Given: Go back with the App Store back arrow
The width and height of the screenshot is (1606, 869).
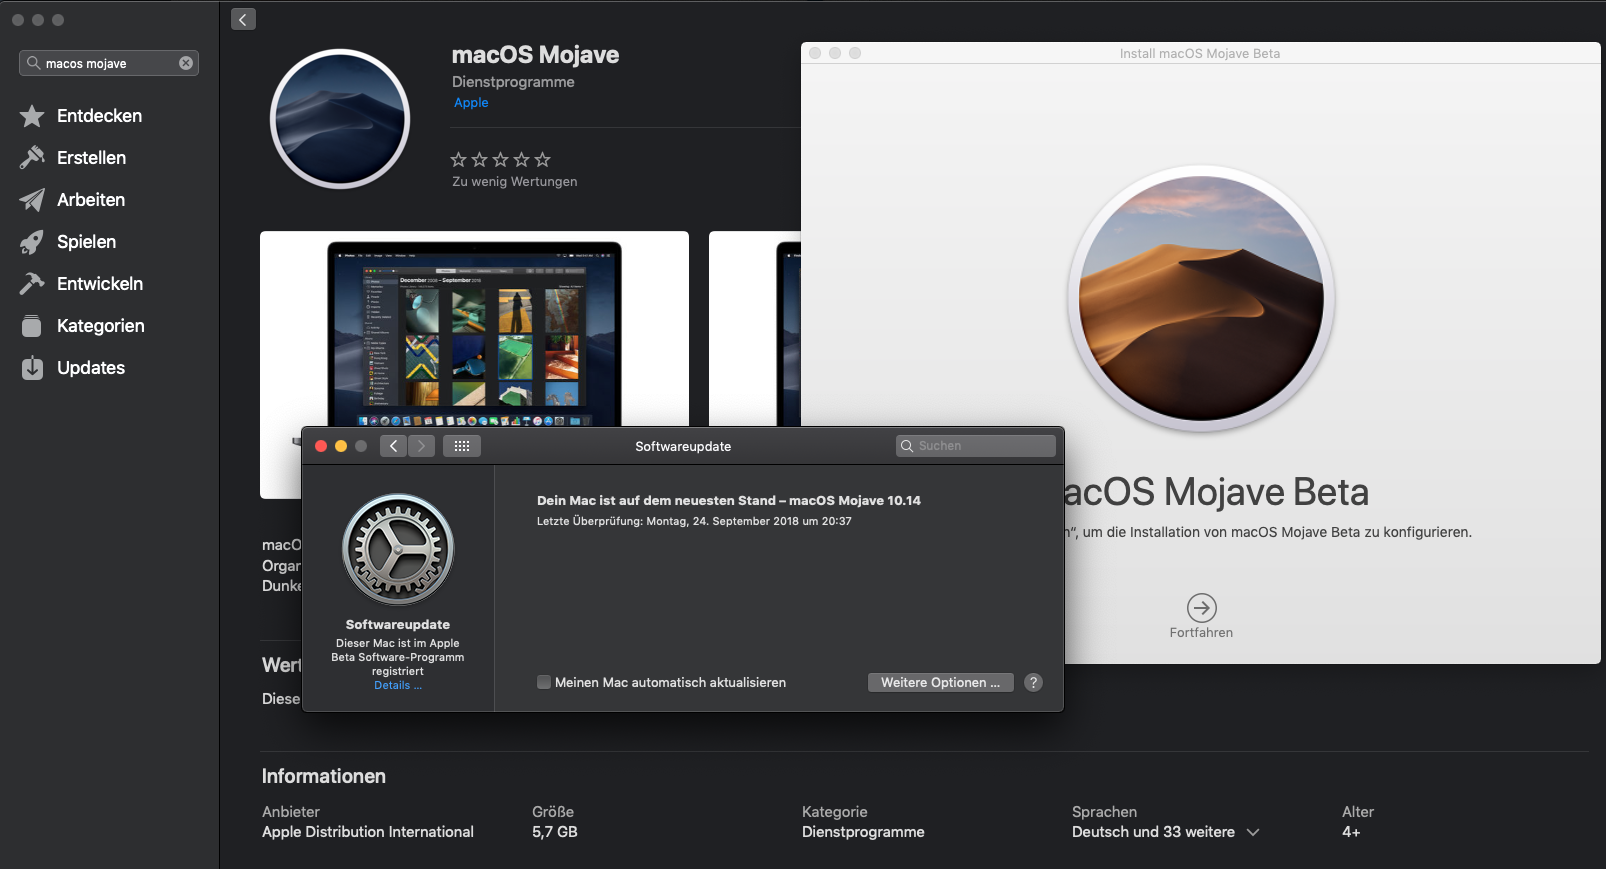Looking at the screenshot, I should pos(243,19).
